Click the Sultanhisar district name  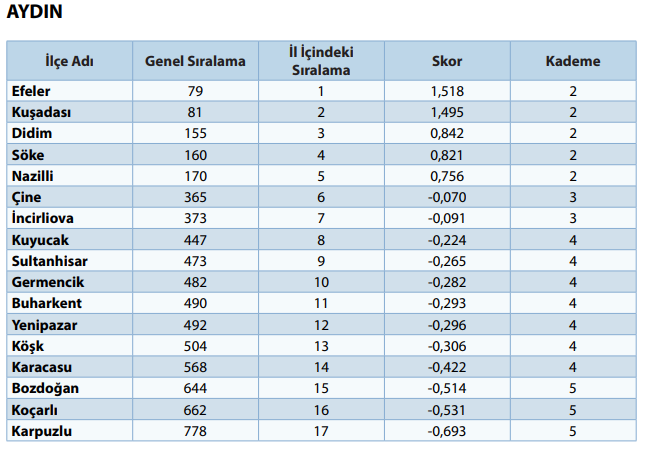coord(49,261)
